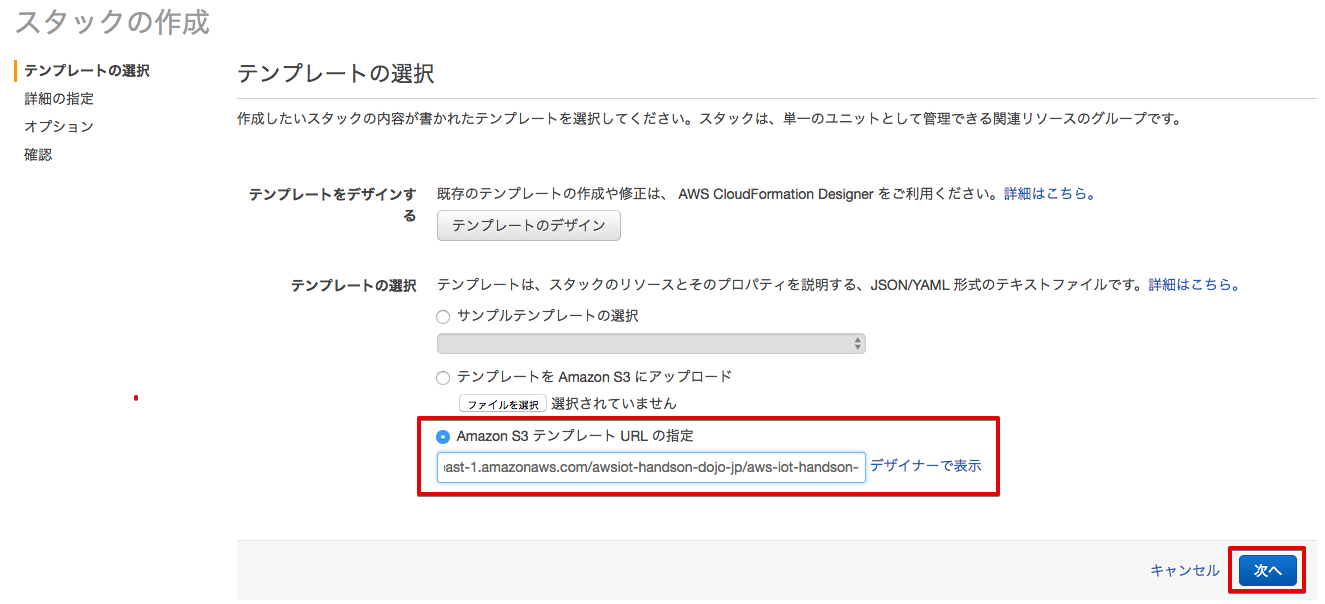1325x604 pixels.
Task: Open the デザイナーで表示 link
Action: click(925, 466)
